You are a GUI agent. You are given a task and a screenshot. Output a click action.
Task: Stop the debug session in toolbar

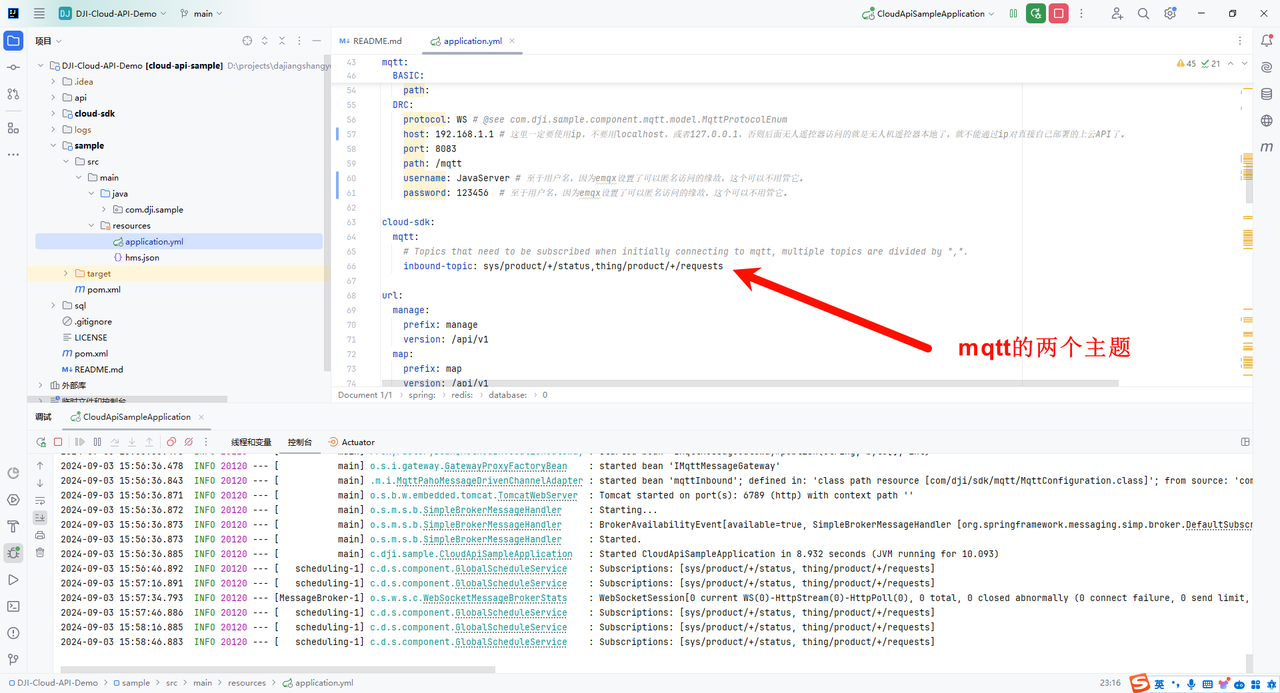click(x=58, y=442)
